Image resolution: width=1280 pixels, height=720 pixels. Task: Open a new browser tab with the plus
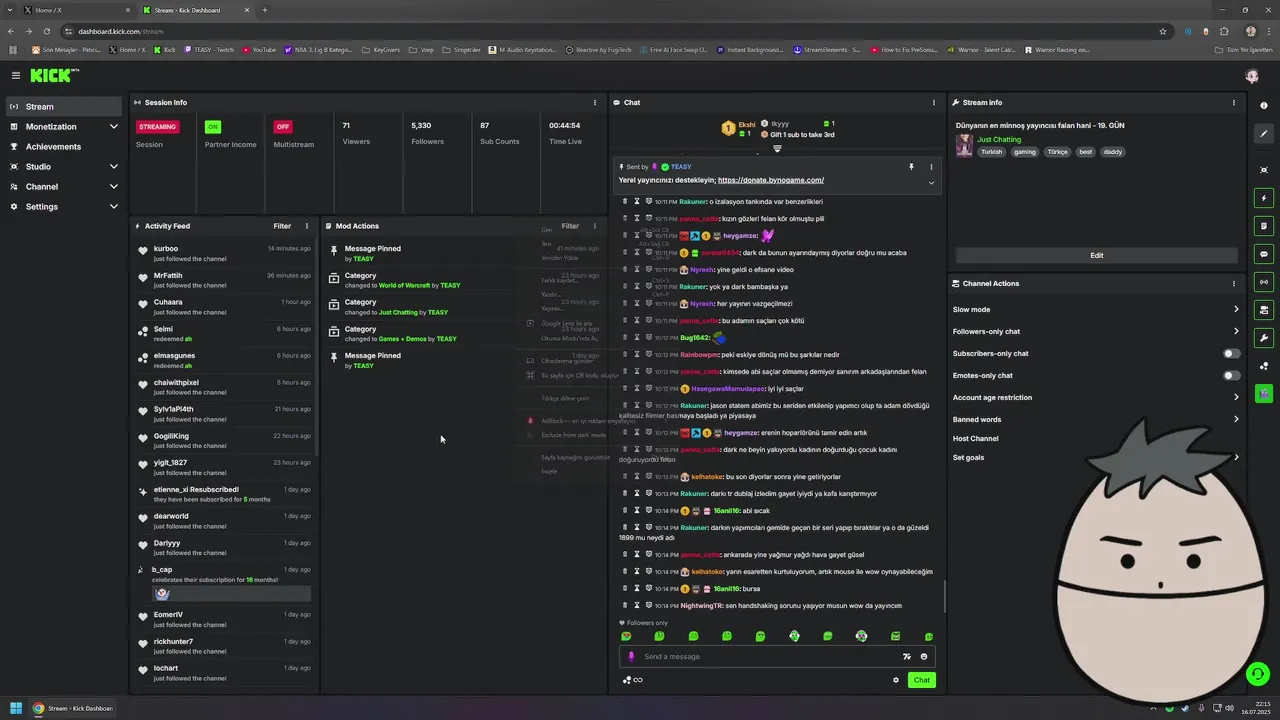pyautogui.click(x=265, y=10)
